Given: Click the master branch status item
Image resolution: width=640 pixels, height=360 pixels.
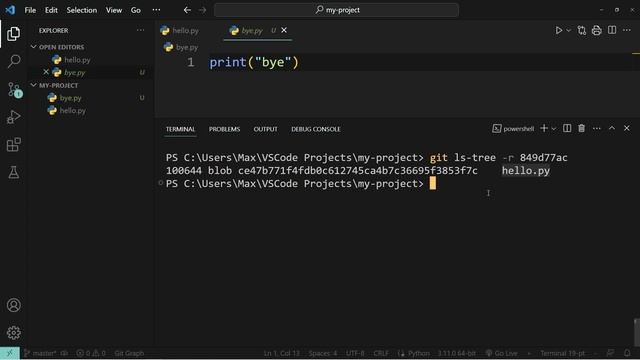Looking at the screenshot, I should click(40, 353).
